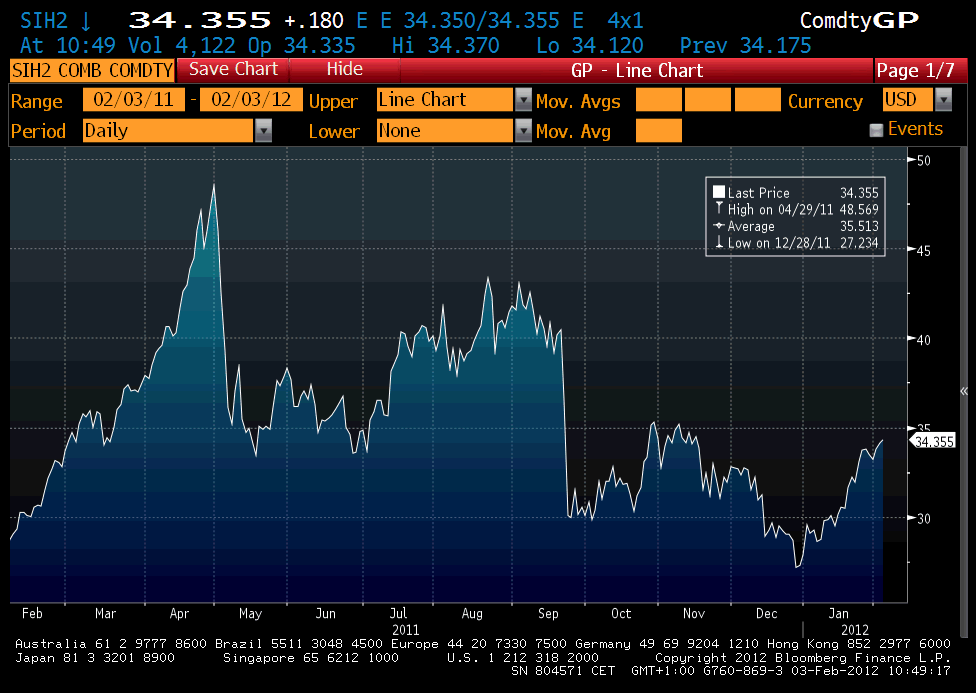Click the down arrow beside SIH2 ticker
Screen dimensions: 976x693
tap(86, 21)
